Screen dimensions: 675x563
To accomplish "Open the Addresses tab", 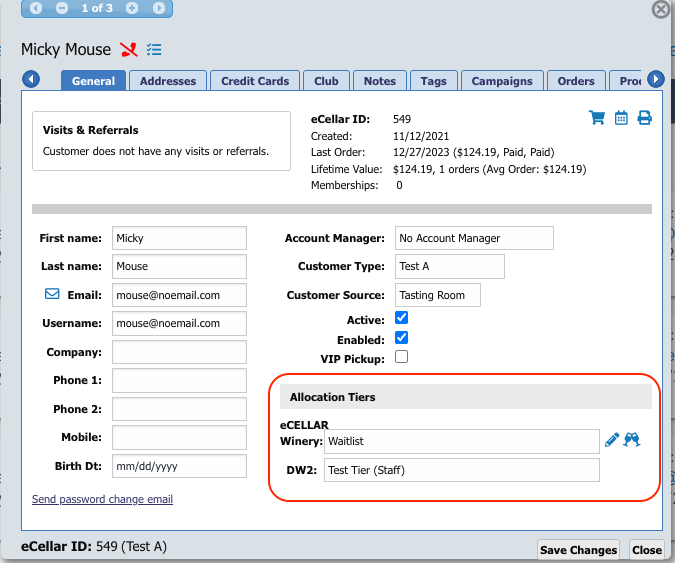I will tap(168, 81).
